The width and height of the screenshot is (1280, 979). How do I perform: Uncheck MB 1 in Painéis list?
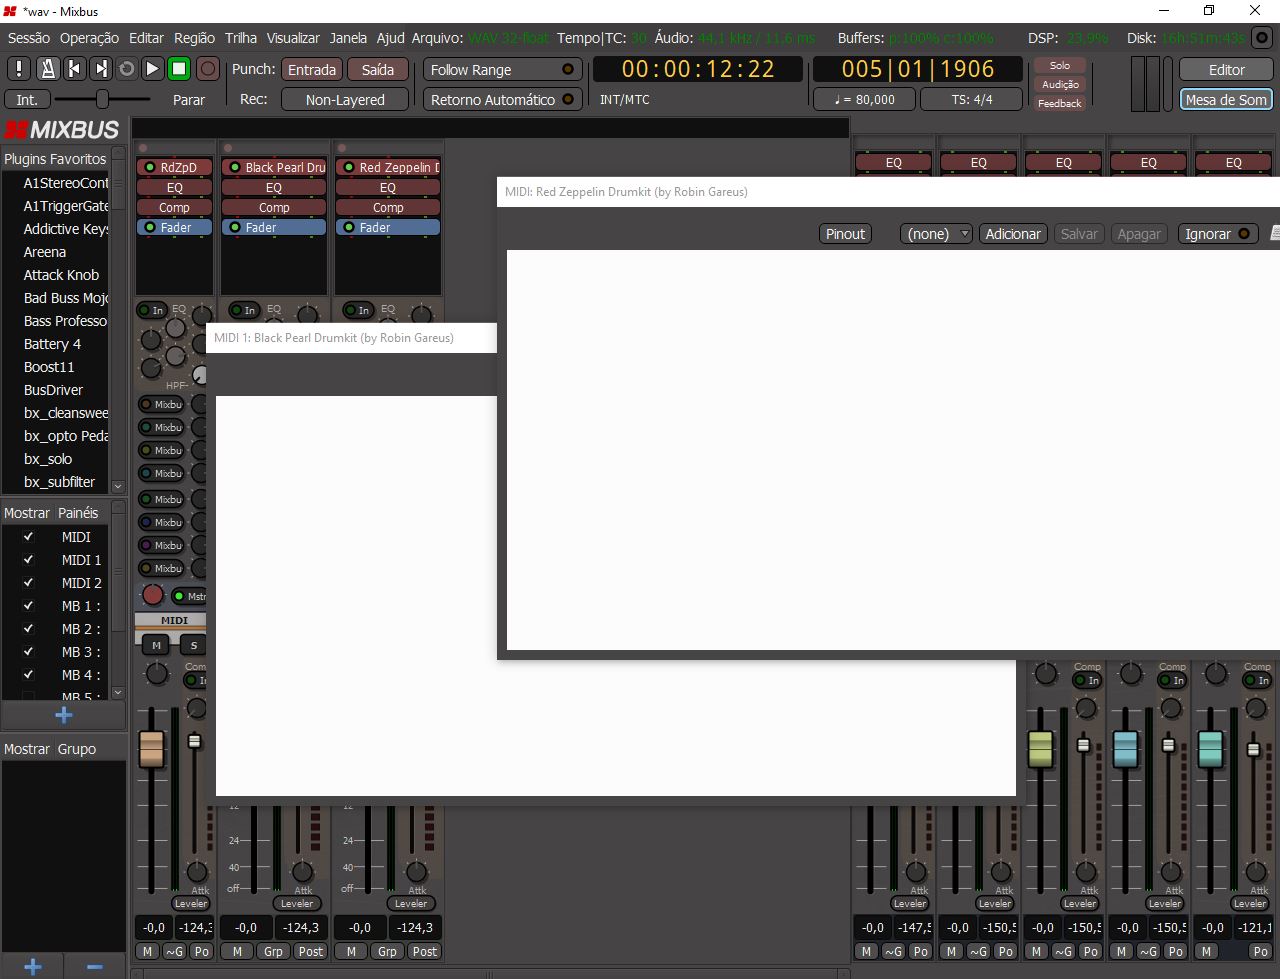(x=28, y=606)
